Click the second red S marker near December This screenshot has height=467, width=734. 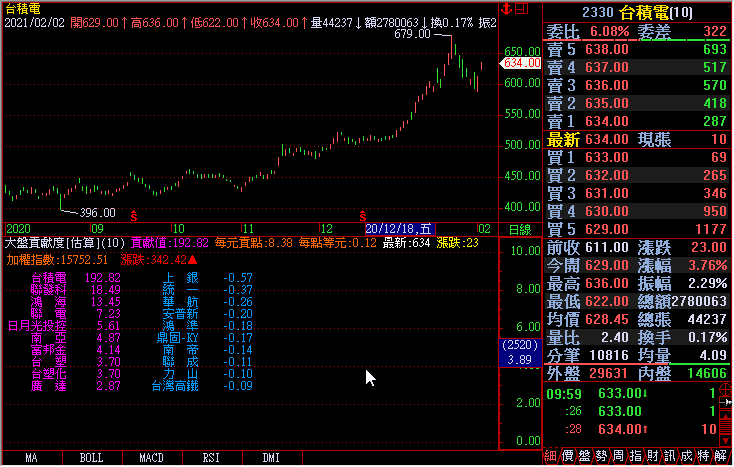[363, 216]
